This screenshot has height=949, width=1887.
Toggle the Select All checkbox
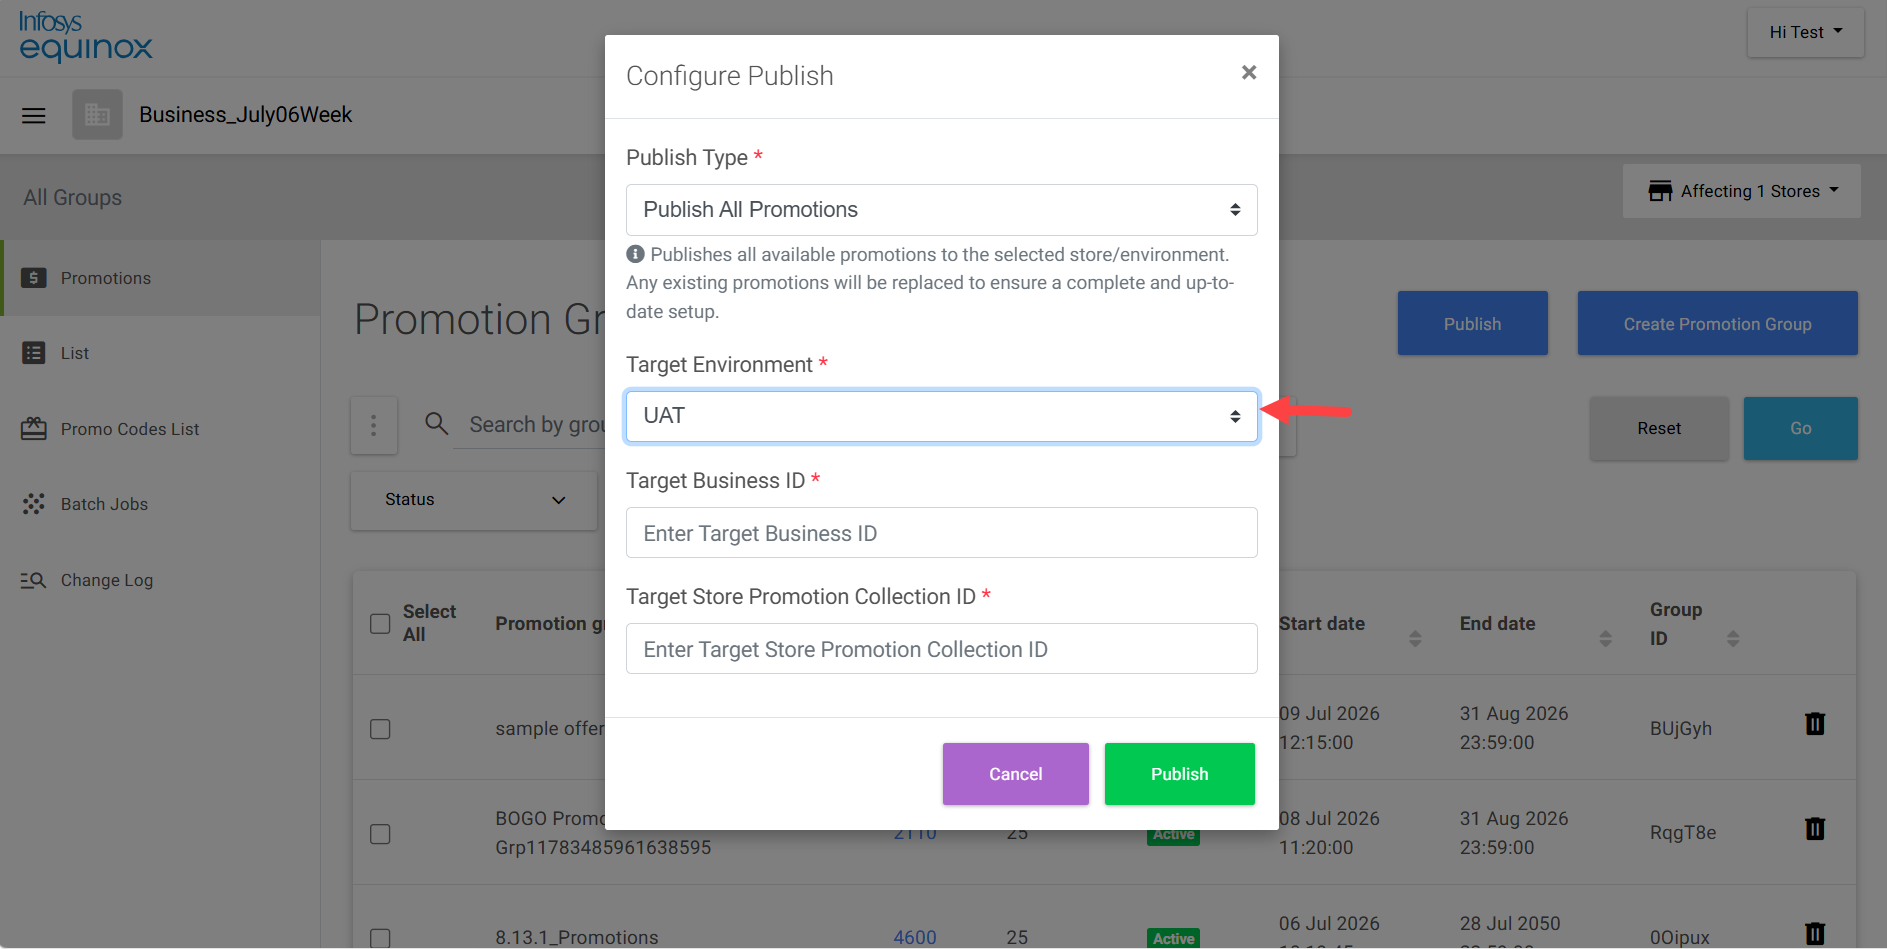tap(380, 624)
